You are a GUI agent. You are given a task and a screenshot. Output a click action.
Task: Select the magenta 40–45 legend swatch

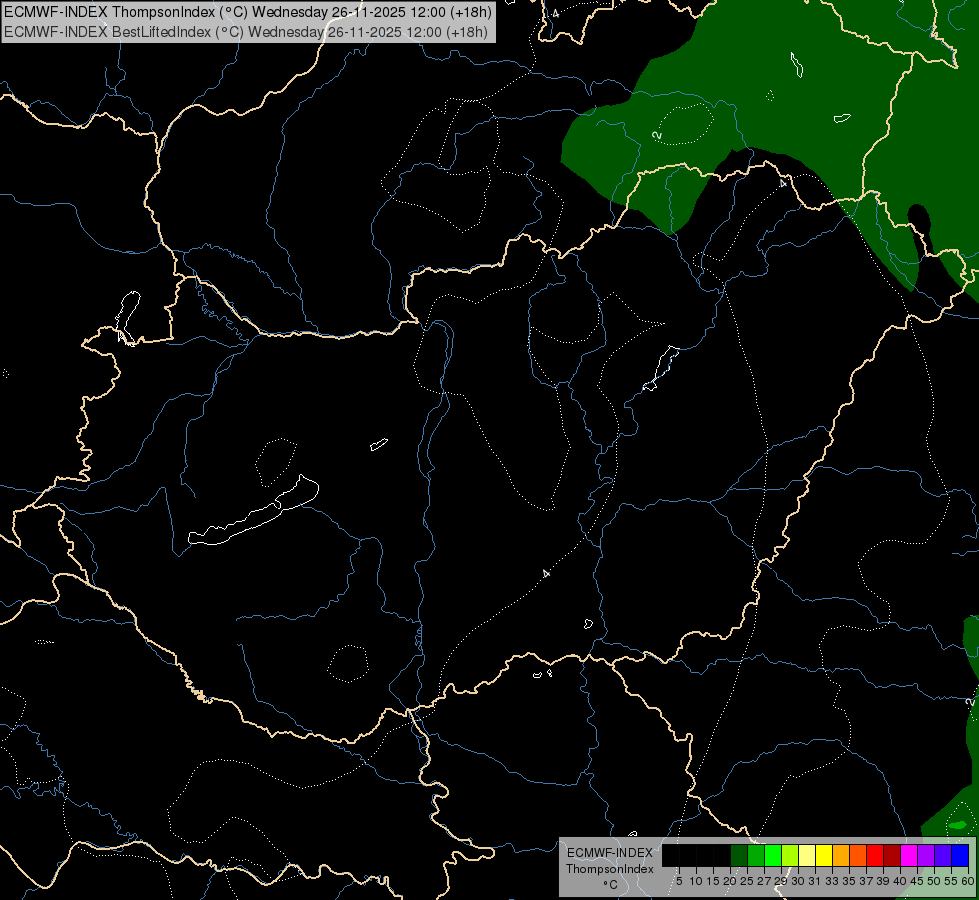(909, 855)
